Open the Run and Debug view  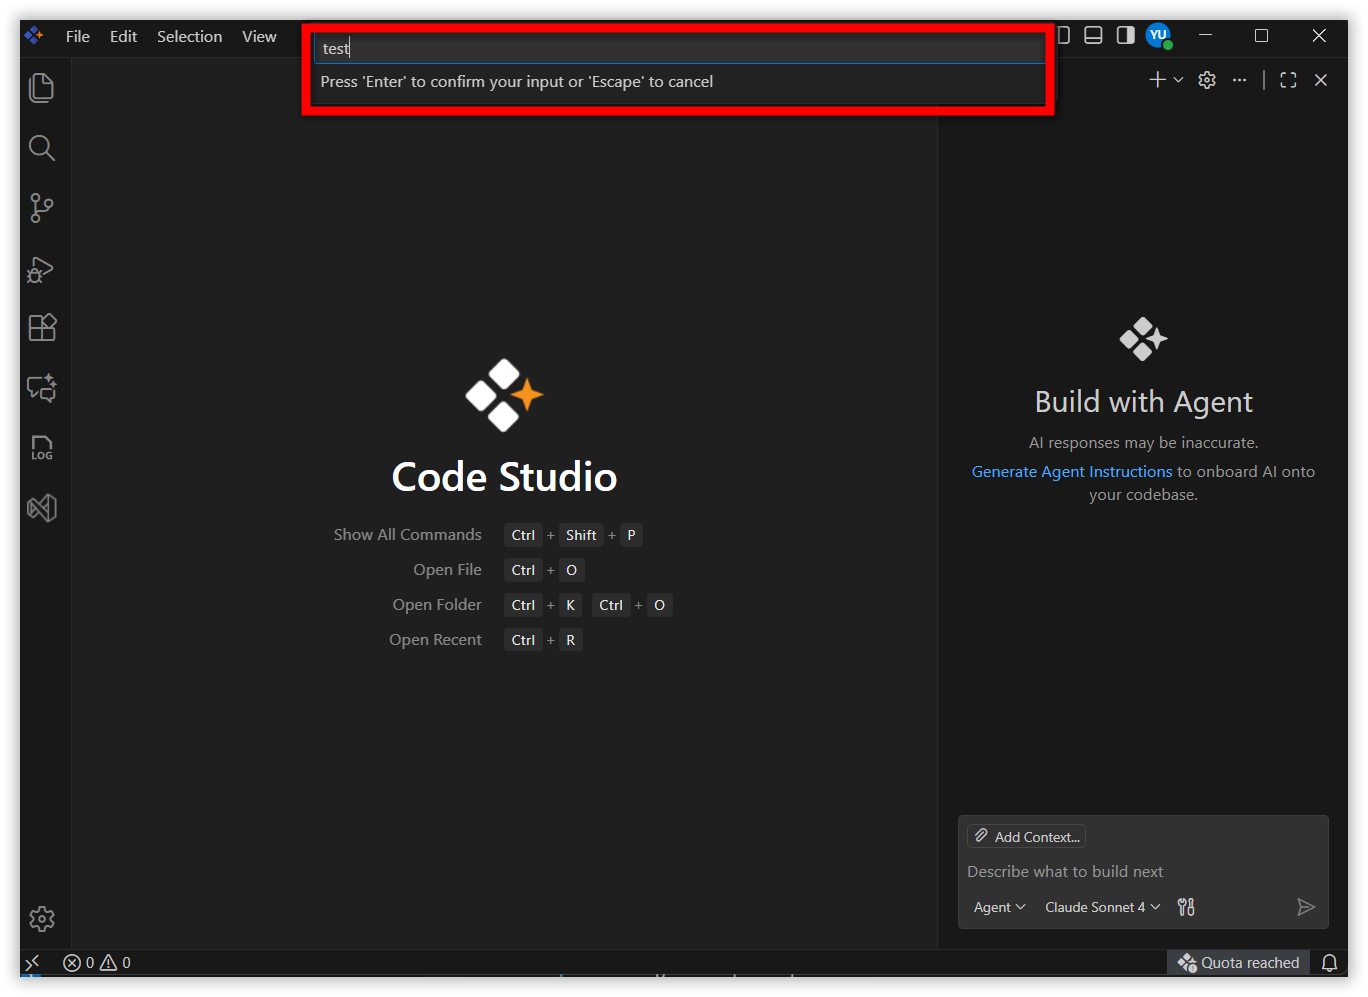pos(41,269)
